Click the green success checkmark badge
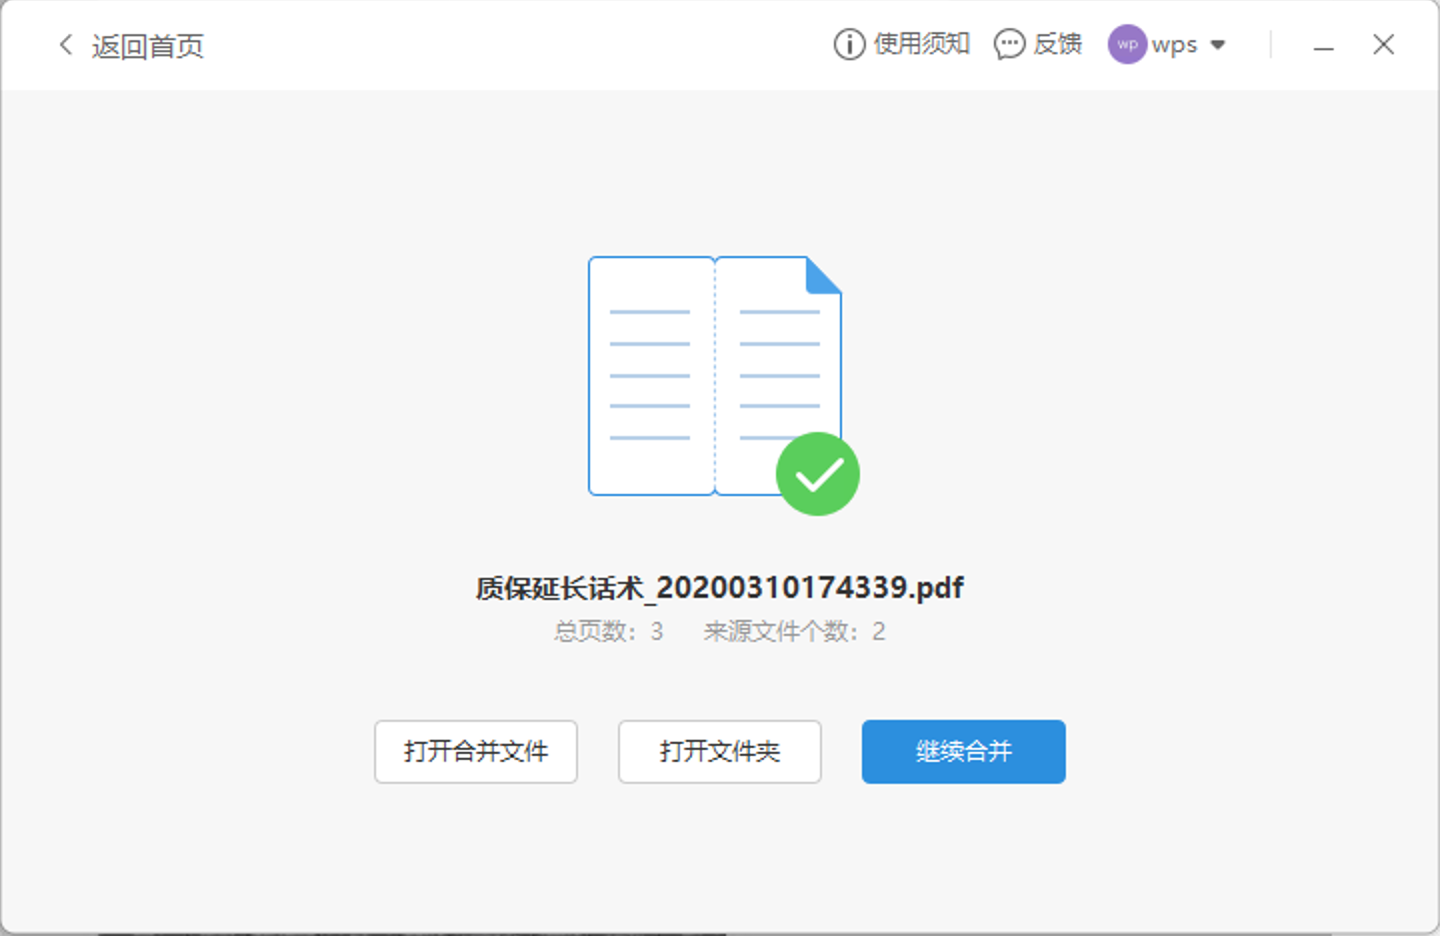This screenshot has height=936, width=1440. pos(817,474)
